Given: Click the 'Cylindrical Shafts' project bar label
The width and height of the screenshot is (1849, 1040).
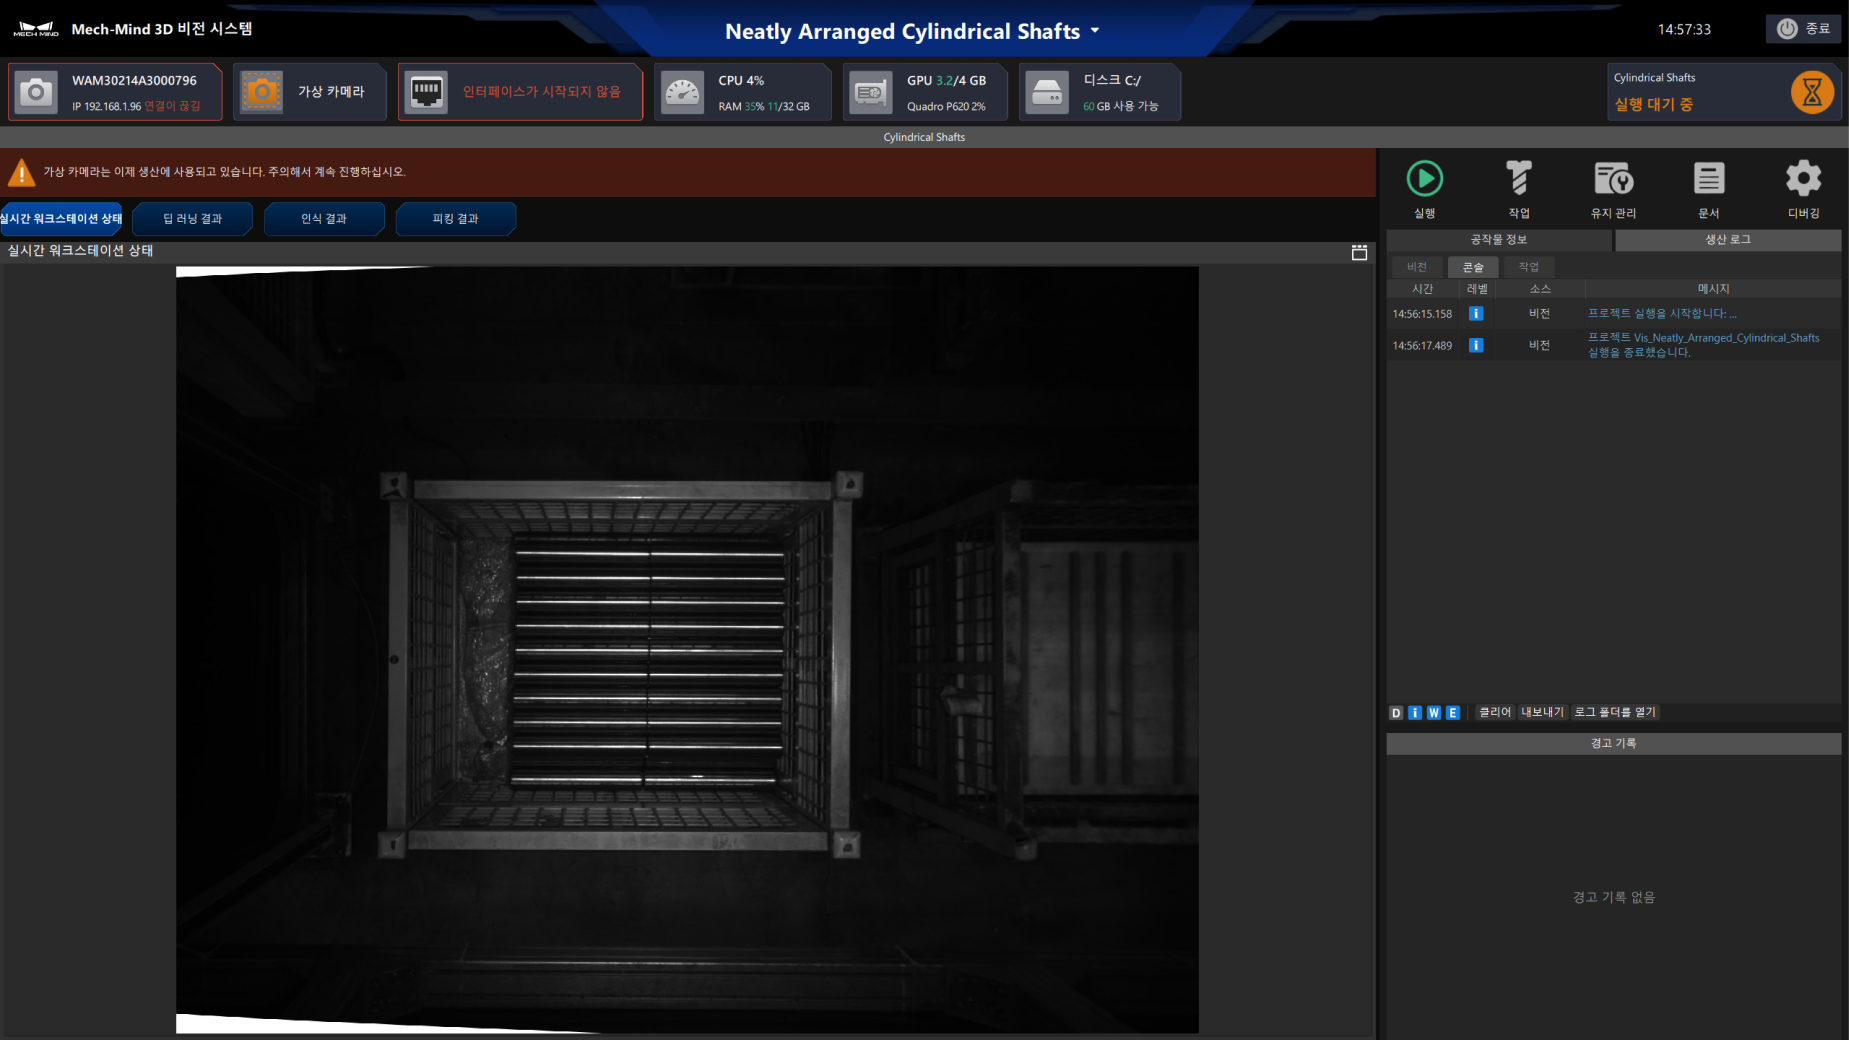Looking at the screenshot, I should 924,138.
